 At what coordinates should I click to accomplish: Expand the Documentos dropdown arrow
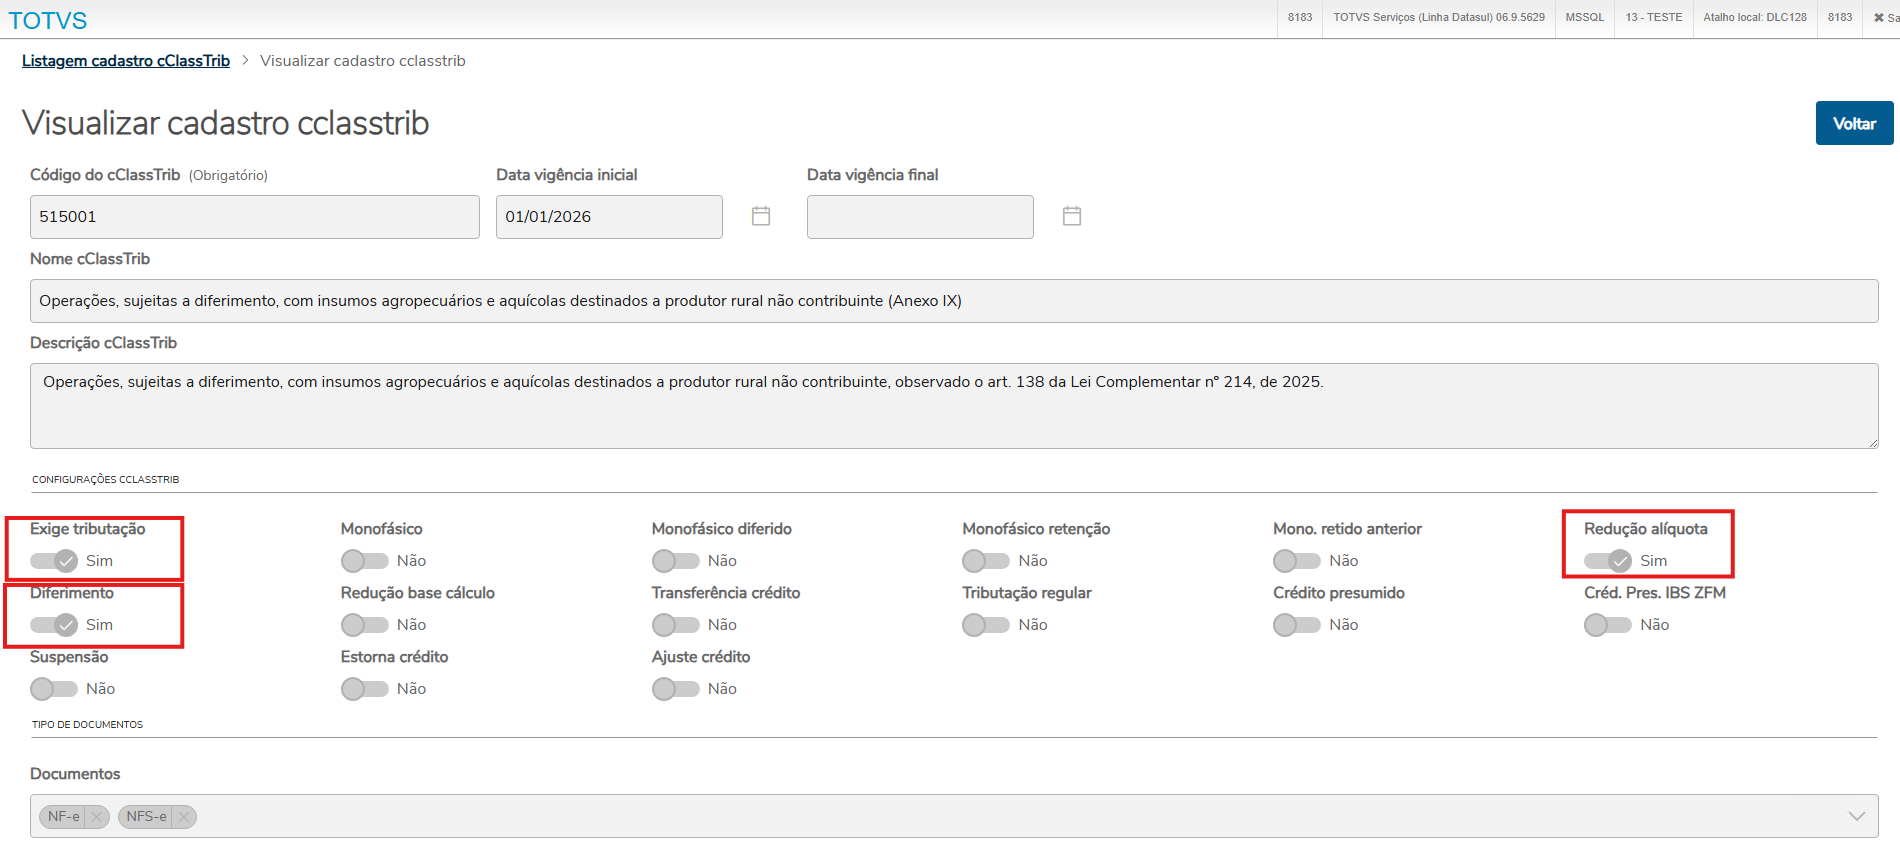(x=1857, y=817)
